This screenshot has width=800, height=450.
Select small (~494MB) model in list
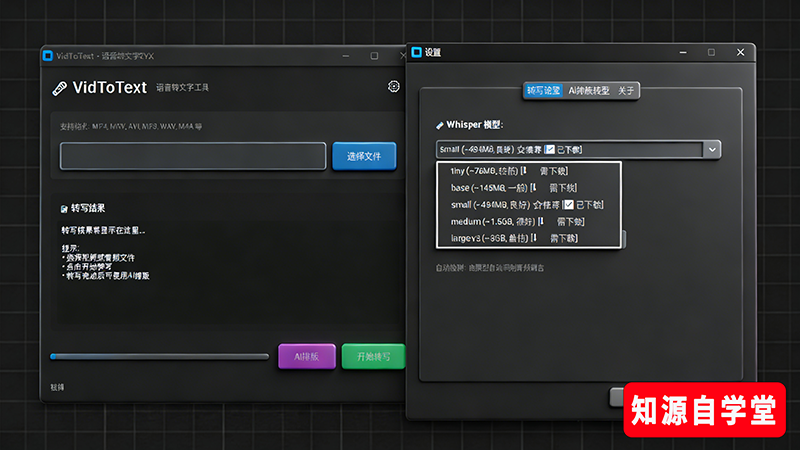[x=529, y=205]
